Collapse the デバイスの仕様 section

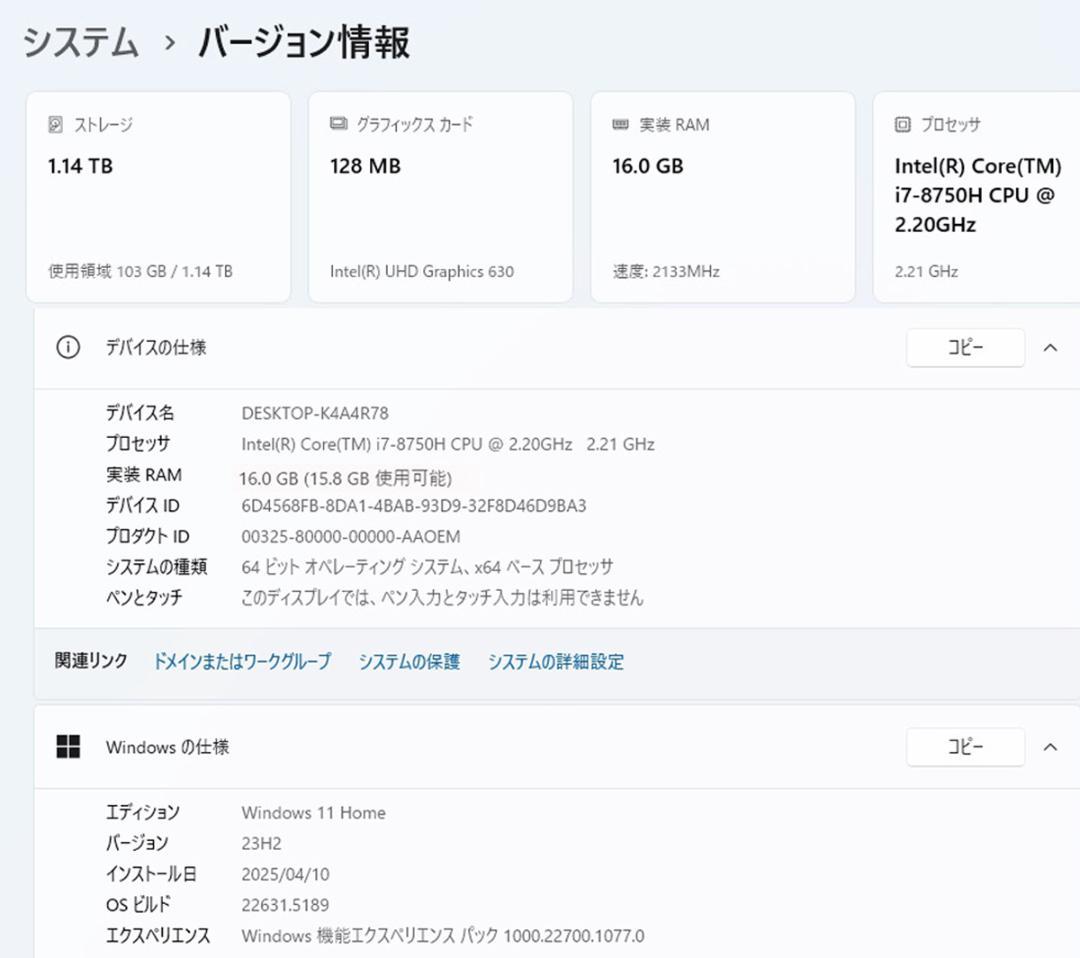click(1048, 348)
